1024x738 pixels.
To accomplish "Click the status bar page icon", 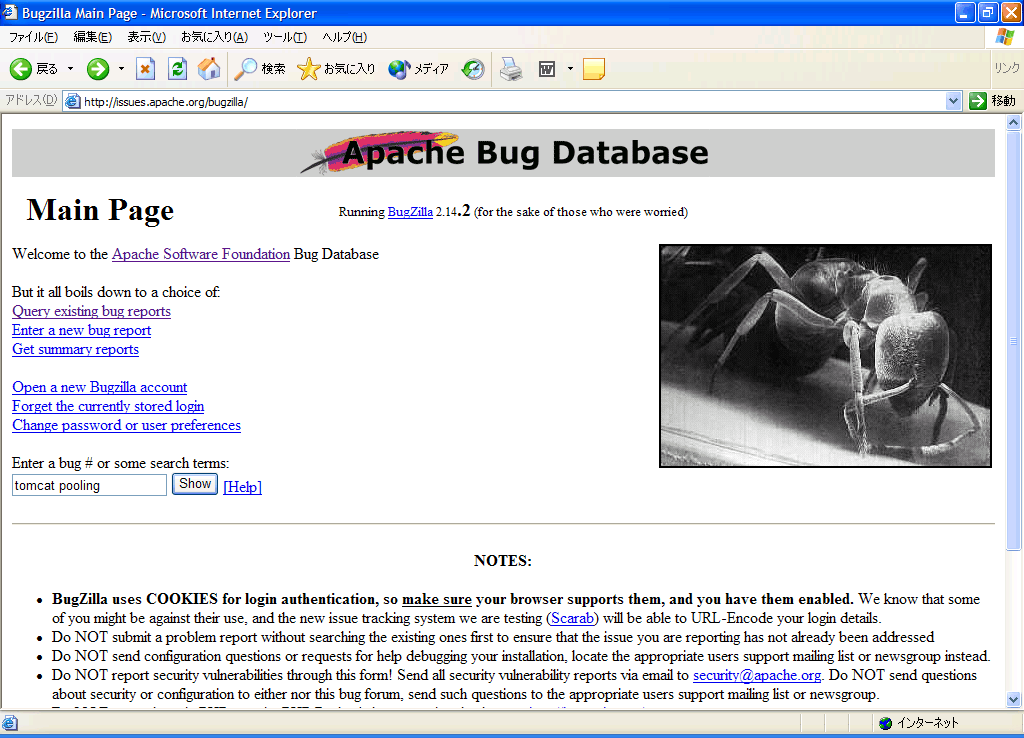I will pos(10,723).
